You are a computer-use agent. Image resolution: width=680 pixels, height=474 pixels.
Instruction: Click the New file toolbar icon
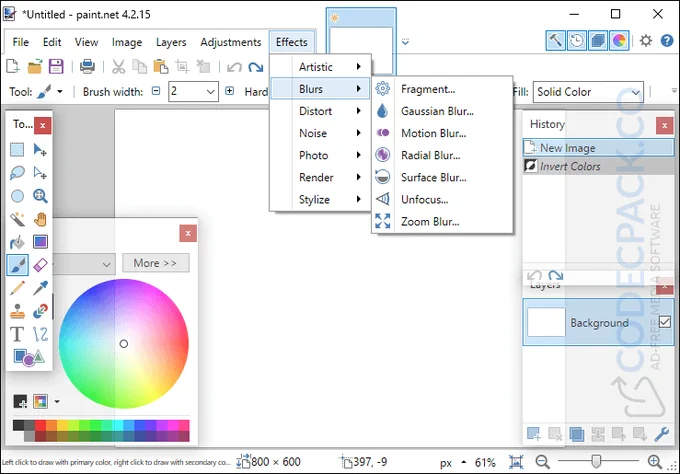point(13,66)
